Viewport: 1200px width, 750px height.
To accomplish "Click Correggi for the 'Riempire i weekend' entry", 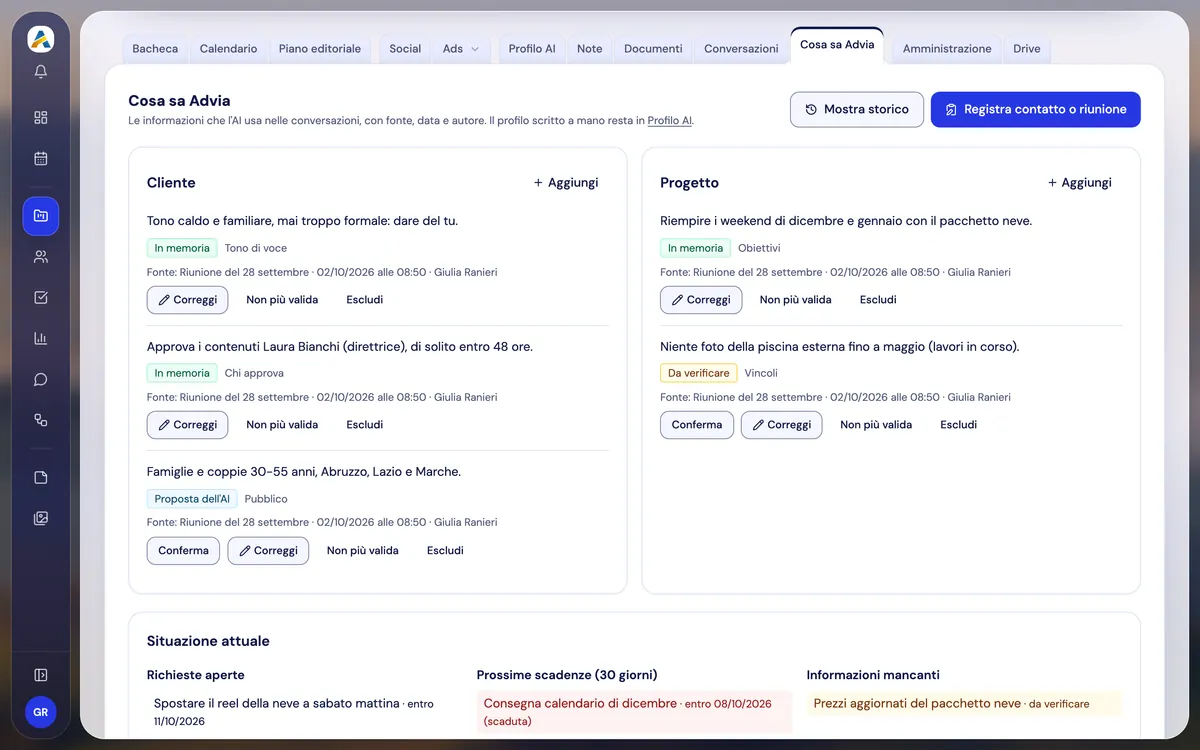I will [x=701, y=300].
